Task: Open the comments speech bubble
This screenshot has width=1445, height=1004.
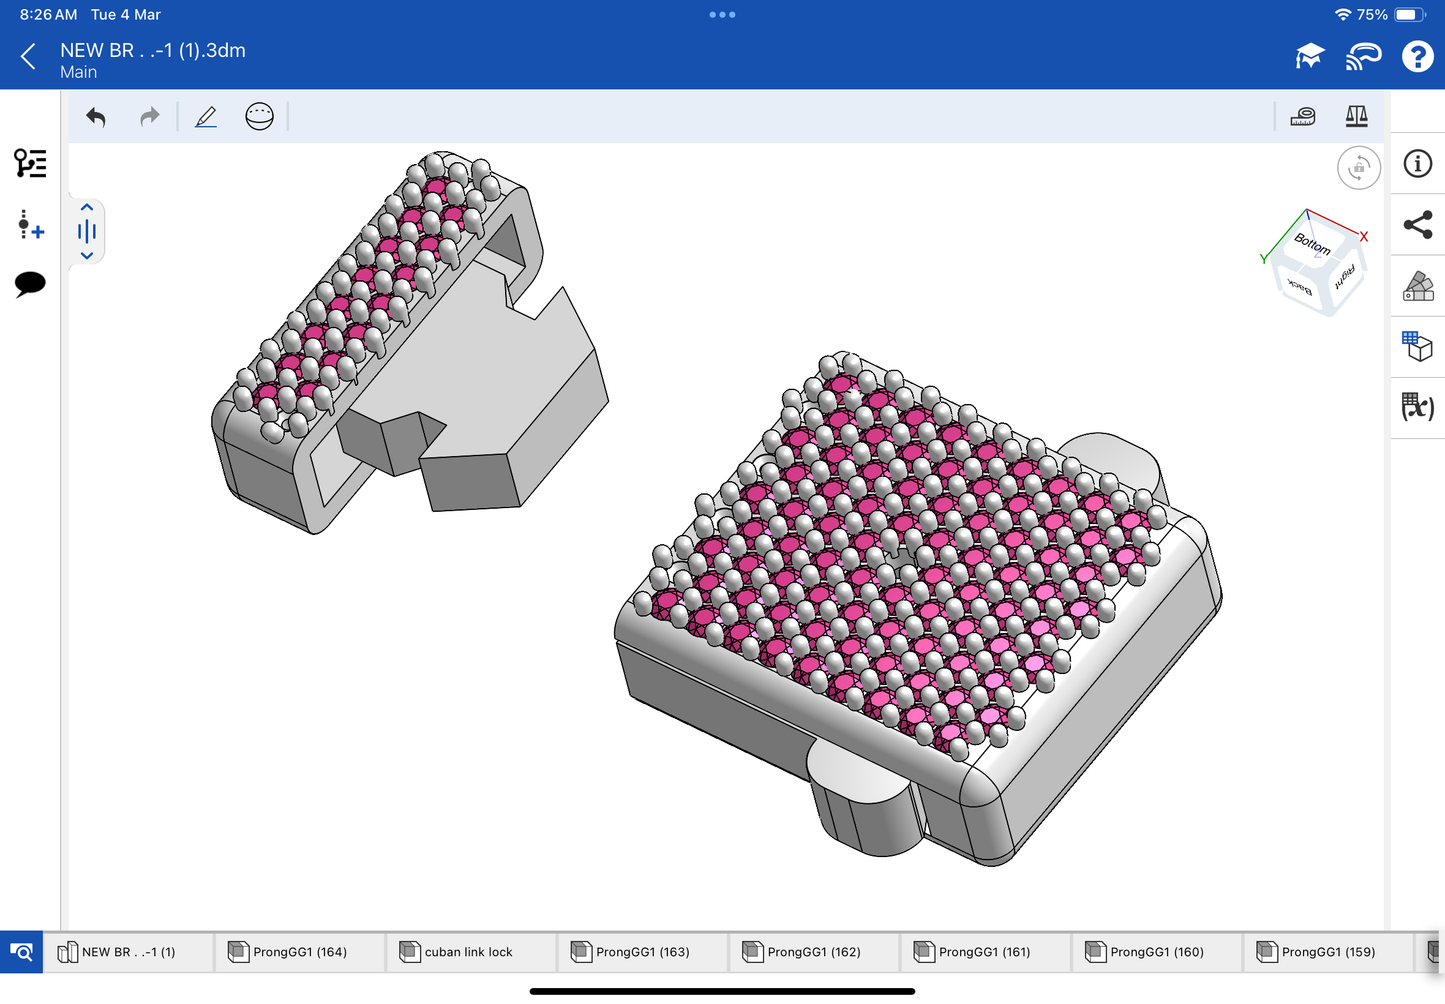Action: click(x=30, y=284)
